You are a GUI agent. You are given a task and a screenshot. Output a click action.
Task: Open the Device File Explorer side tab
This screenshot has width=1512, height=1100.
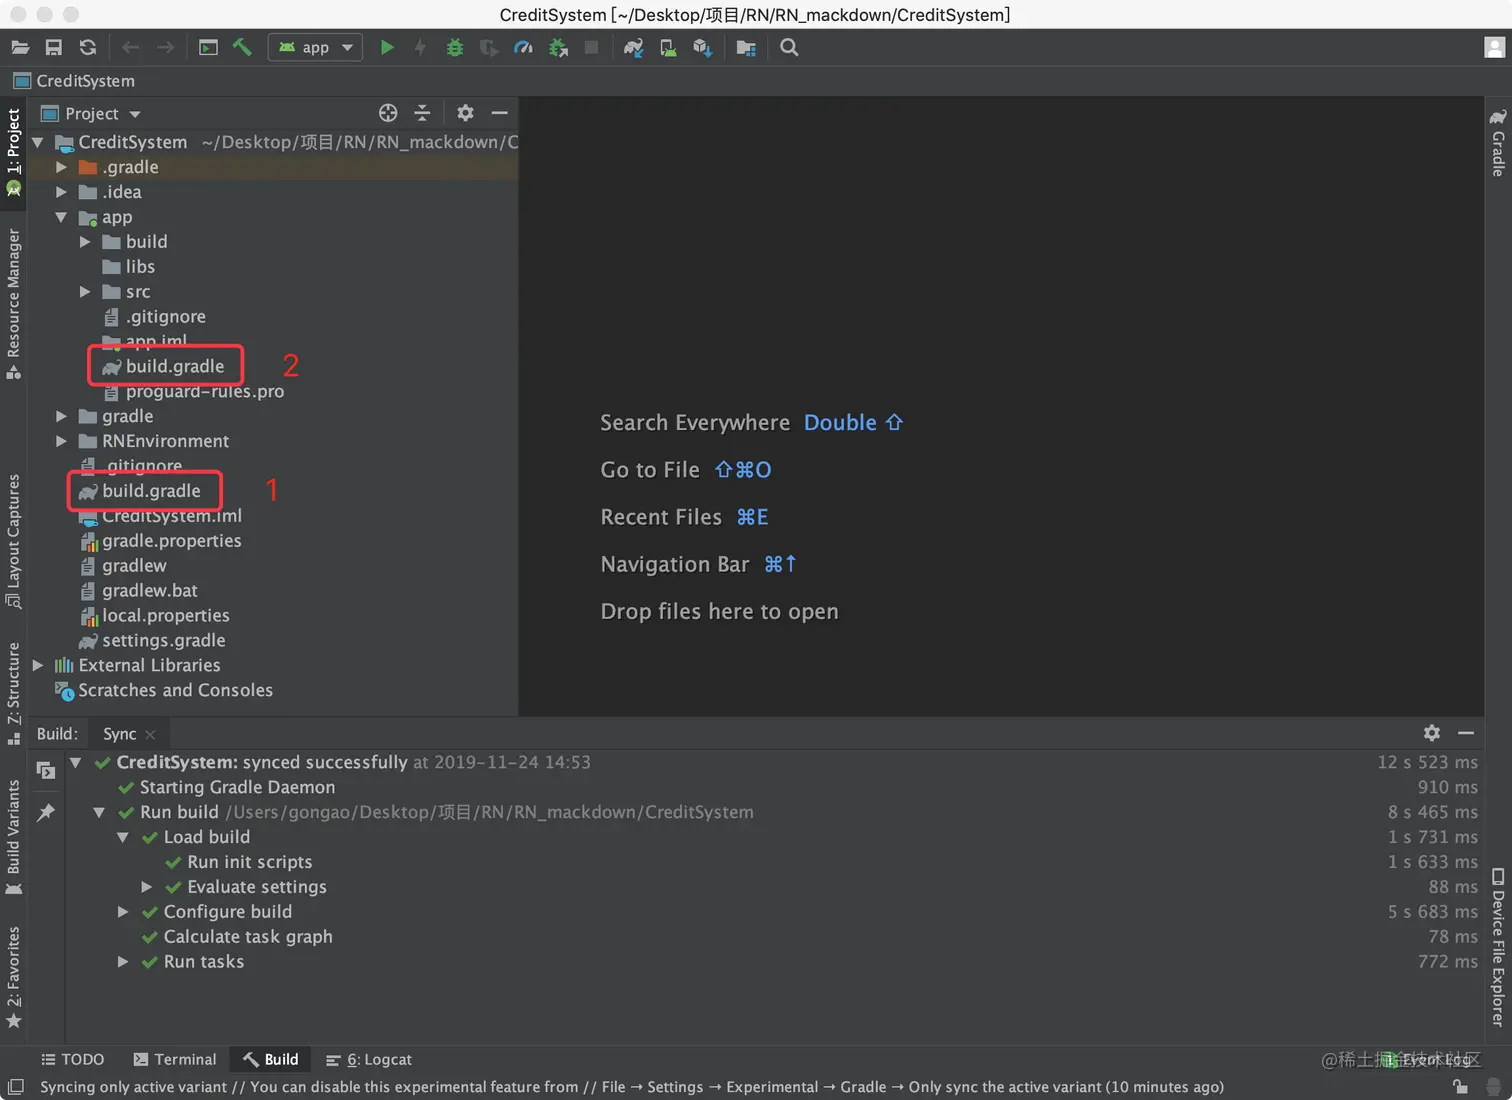[x=1497, y=946]
